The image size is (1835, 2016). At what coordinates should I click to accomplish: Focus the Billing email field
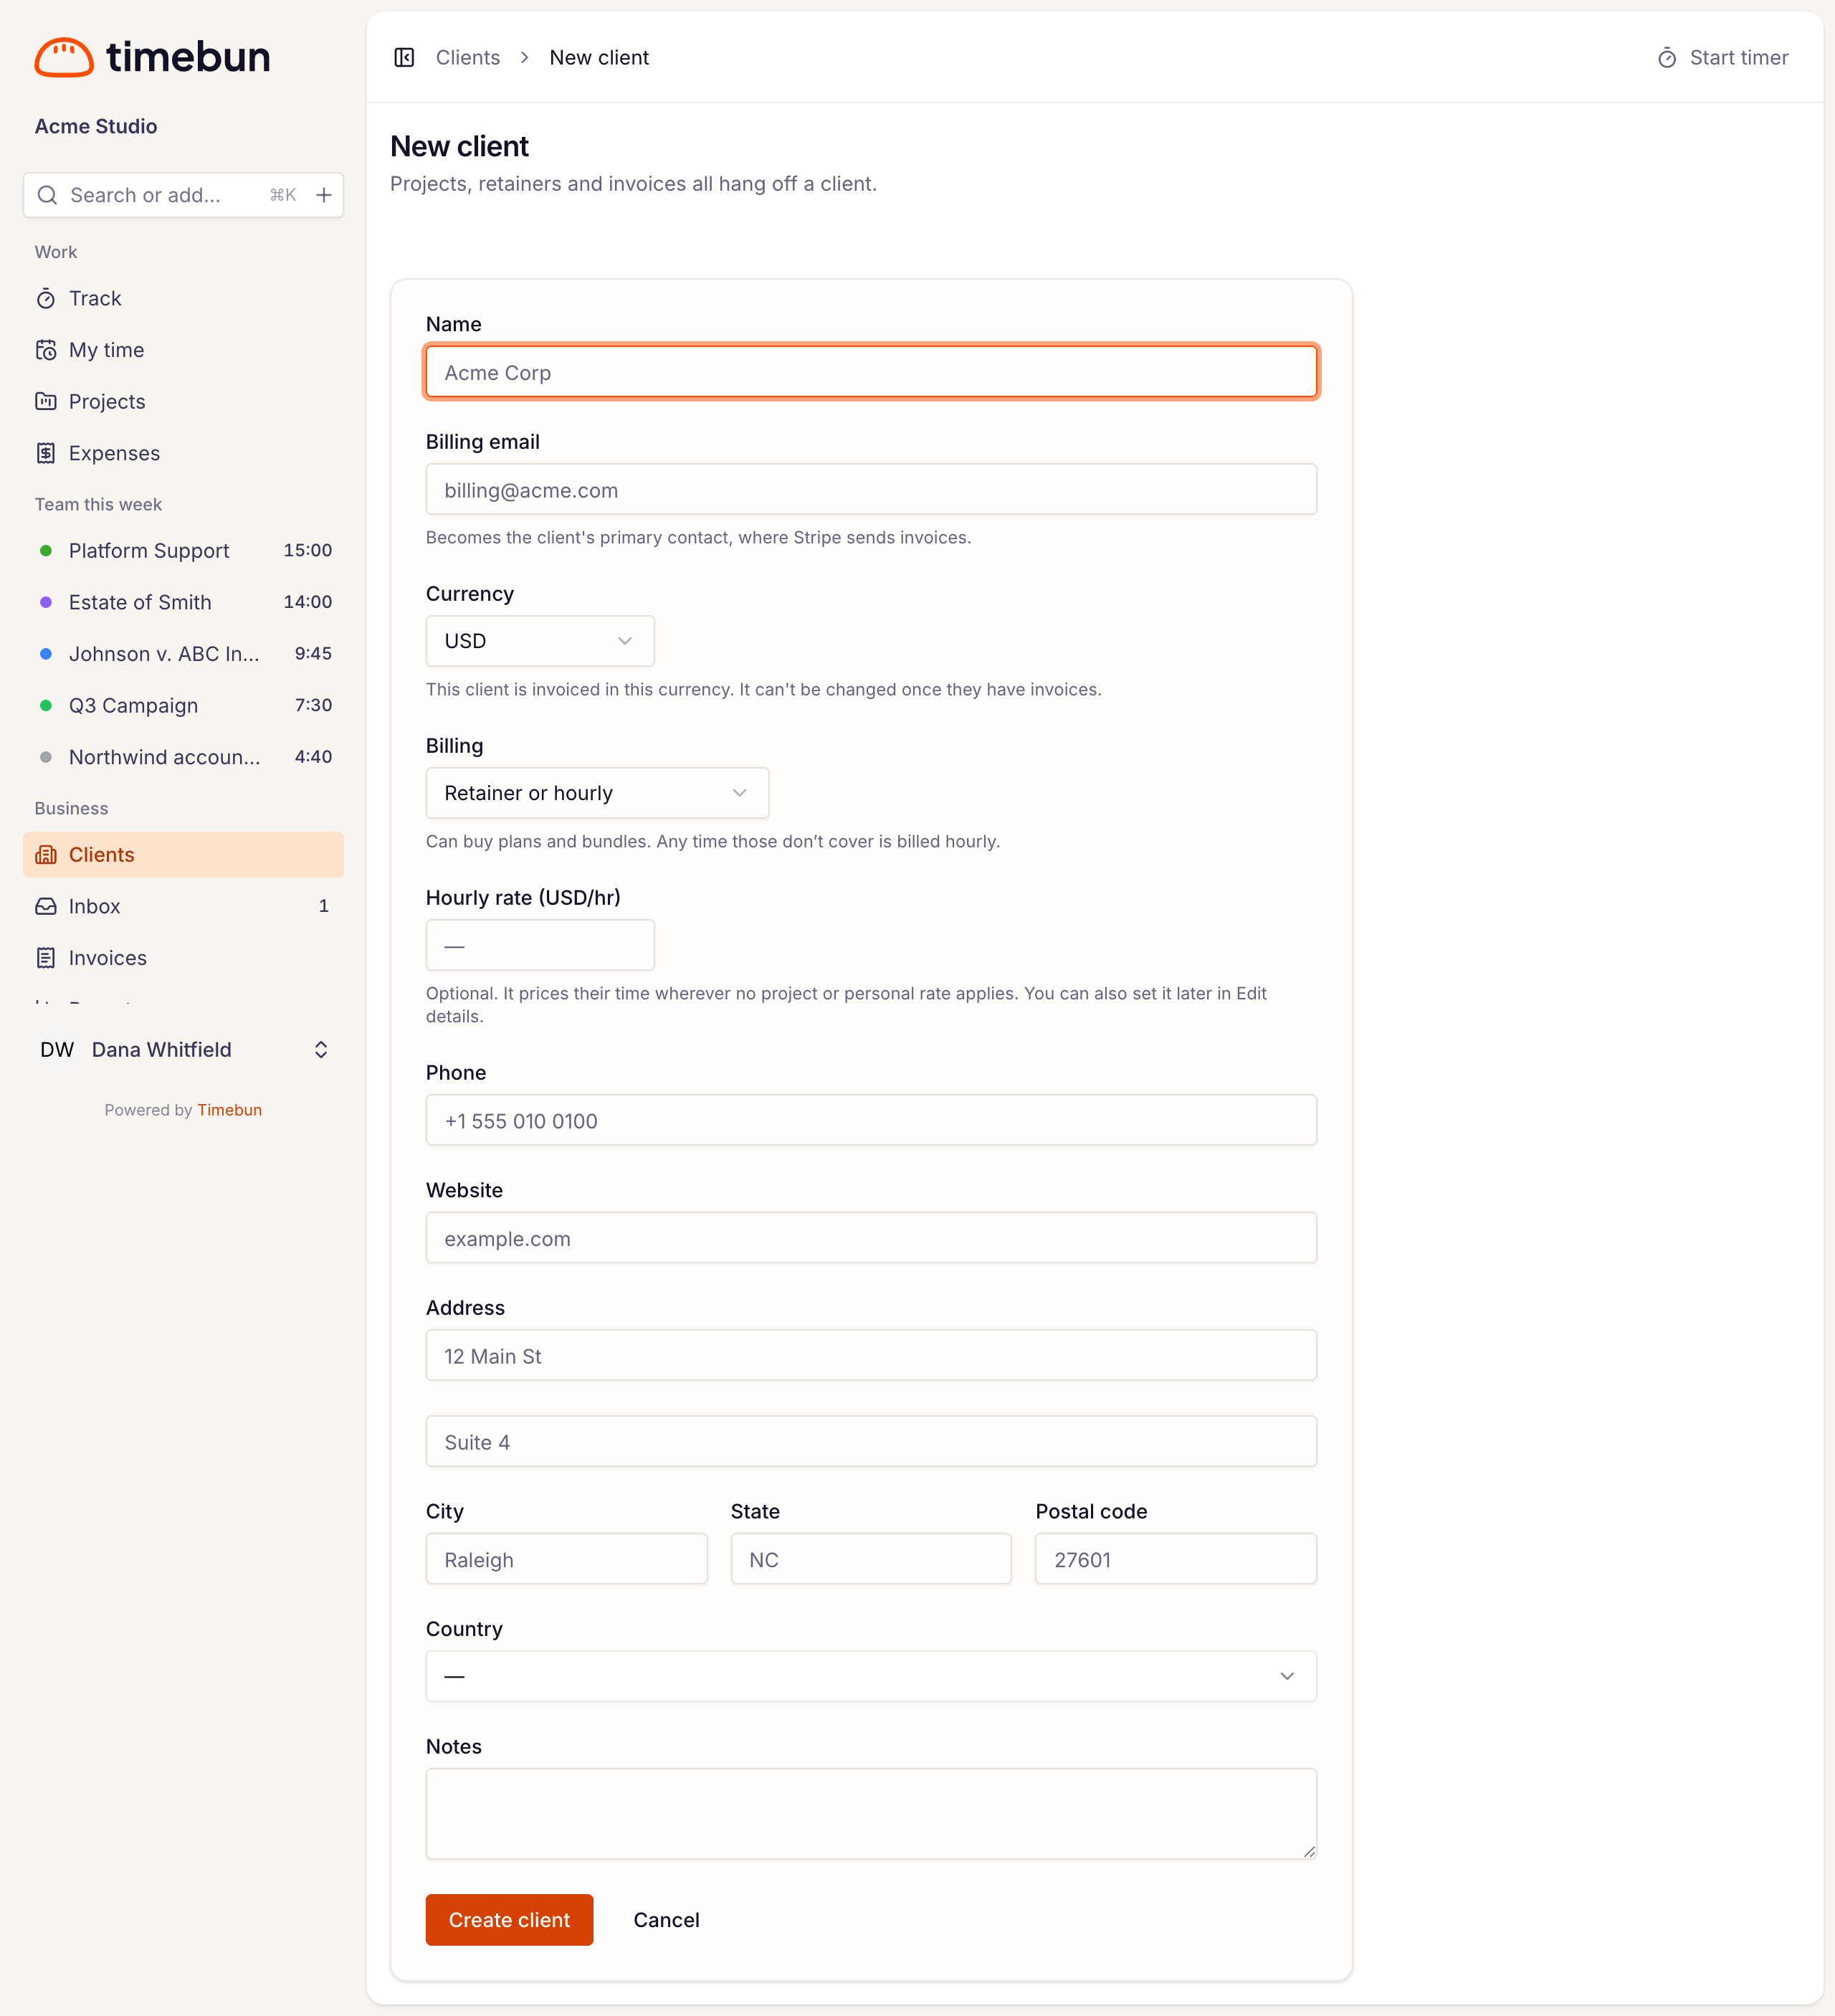(x=871, y=490)
